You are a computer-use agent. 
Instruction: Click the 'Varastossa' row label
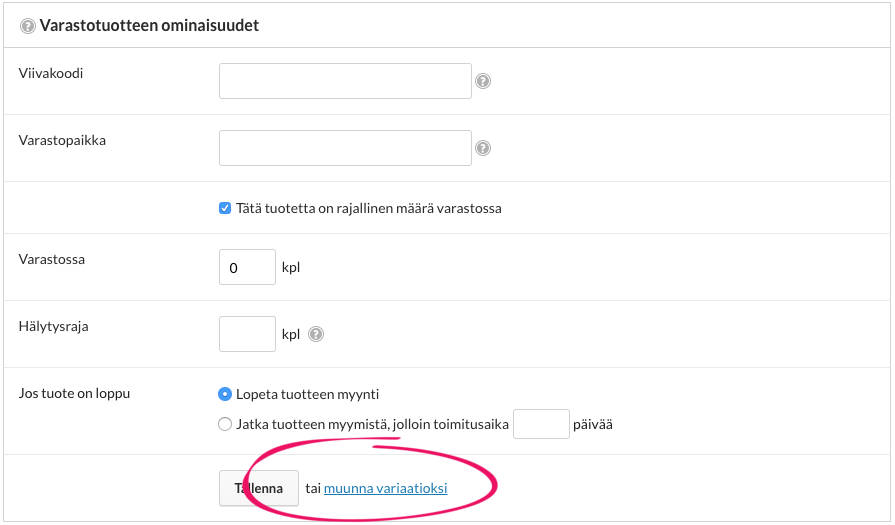coord(52,259)
